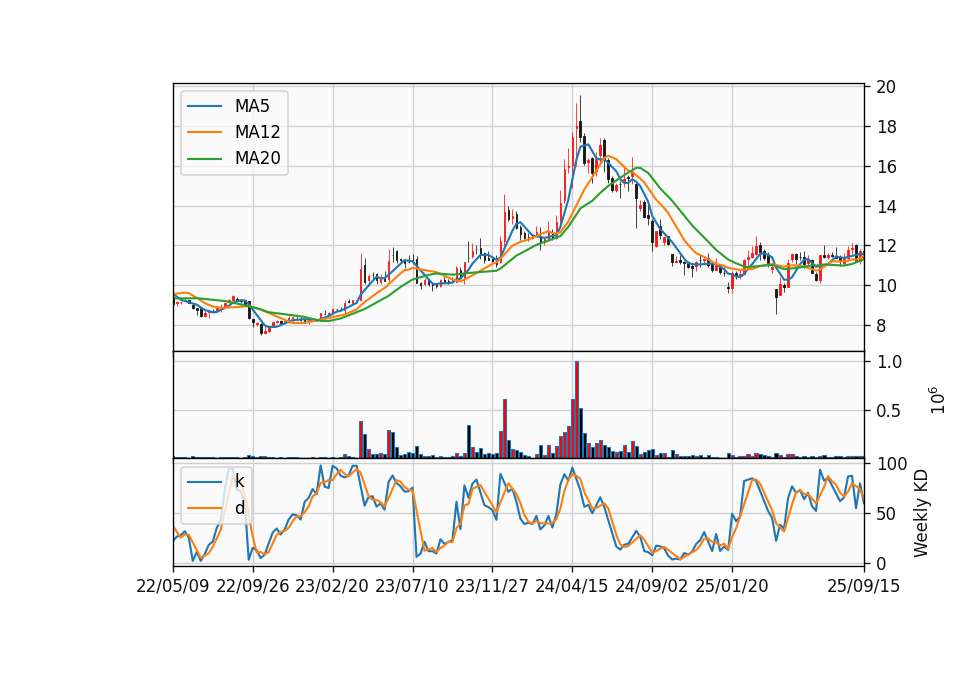960x690 pixels.
Task: Click the volume axis value 1.0
Action: (x=890, y=362)
